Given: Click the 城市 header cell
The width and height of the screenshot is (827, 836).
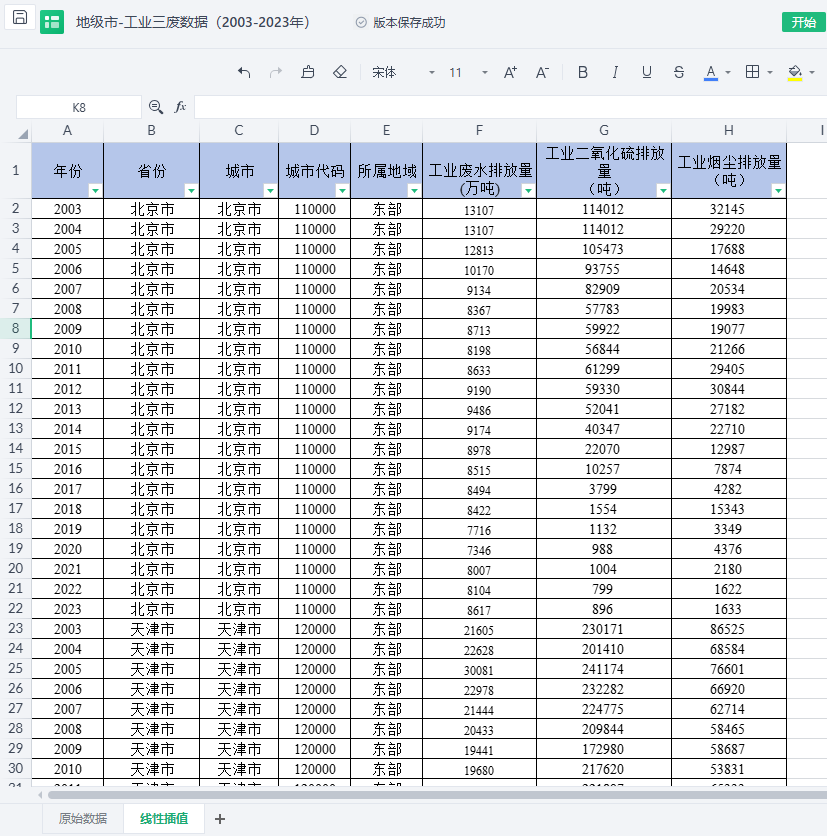Looking at the screenshot, I should coord(239,171).
